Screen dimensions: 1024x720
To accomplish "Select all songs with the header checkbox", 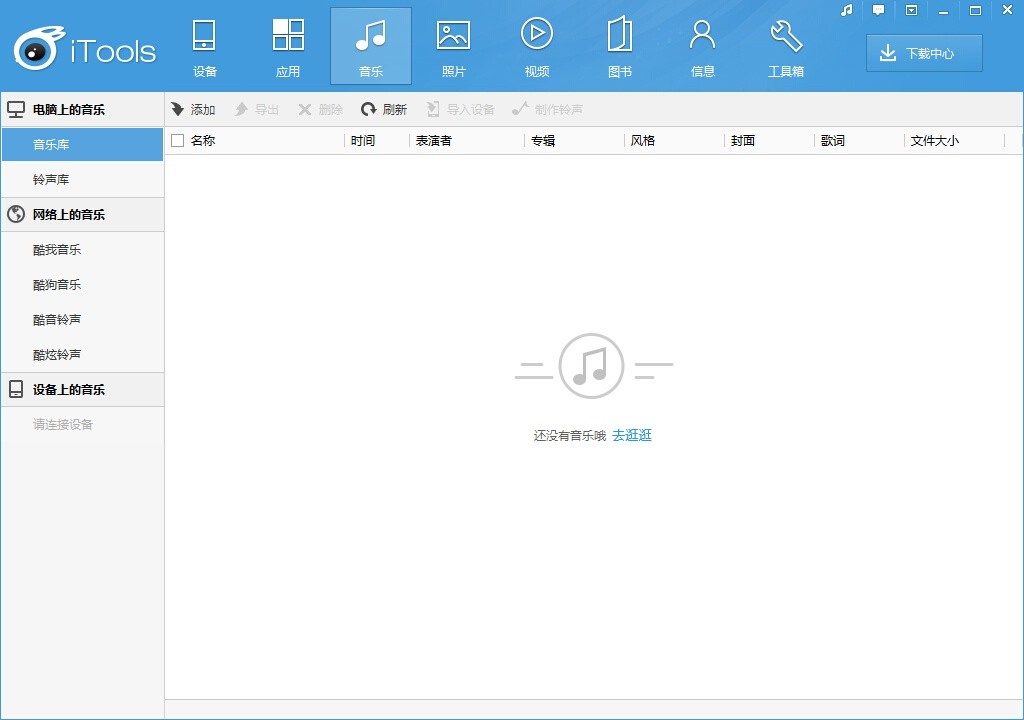I will coord(176,140).
